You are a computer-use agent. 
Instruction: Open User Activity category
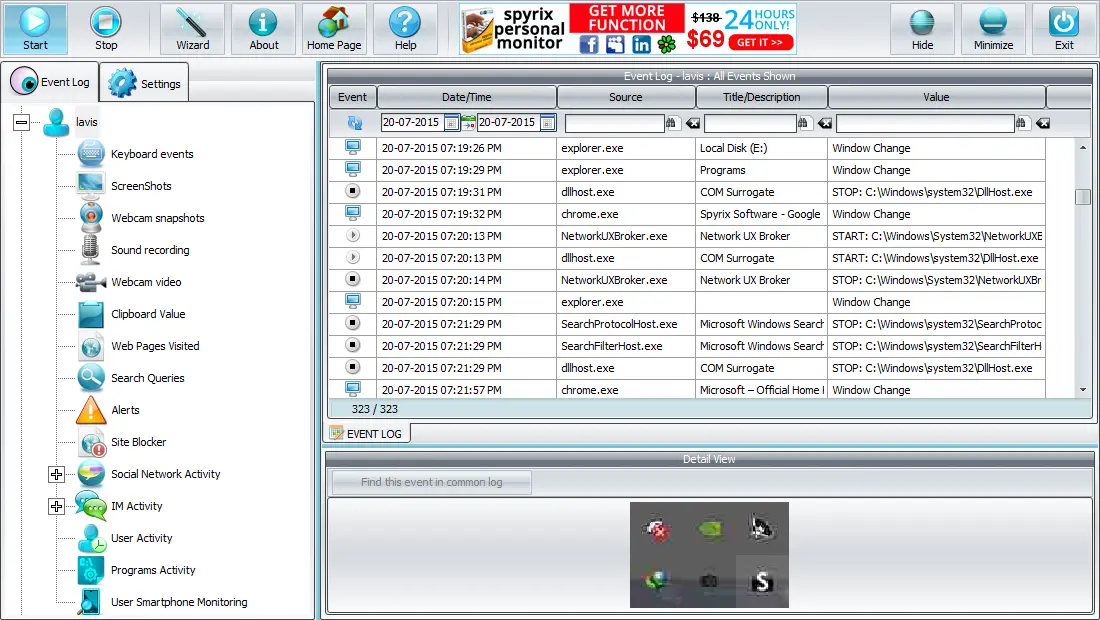coord(141,538)
